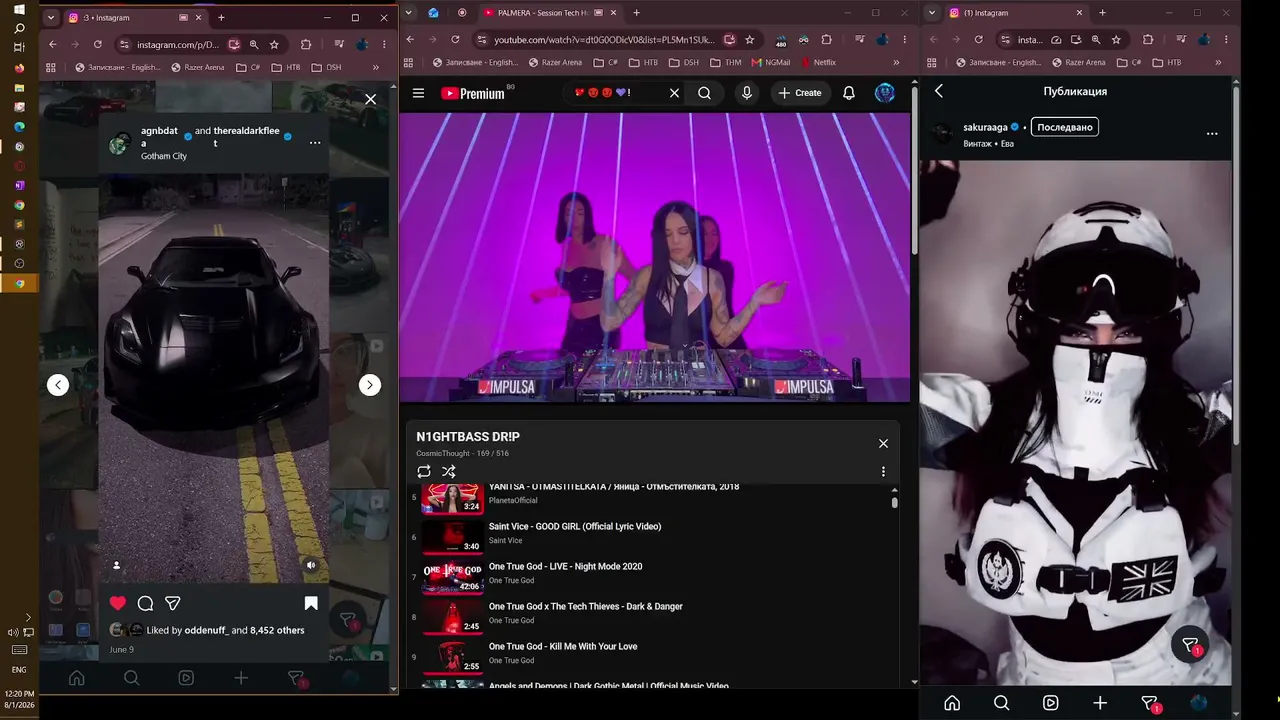Open the Dark & Danger video thumbnail
The width and height of the screenshot is (1280, 720).
click(x=452, y=617)
